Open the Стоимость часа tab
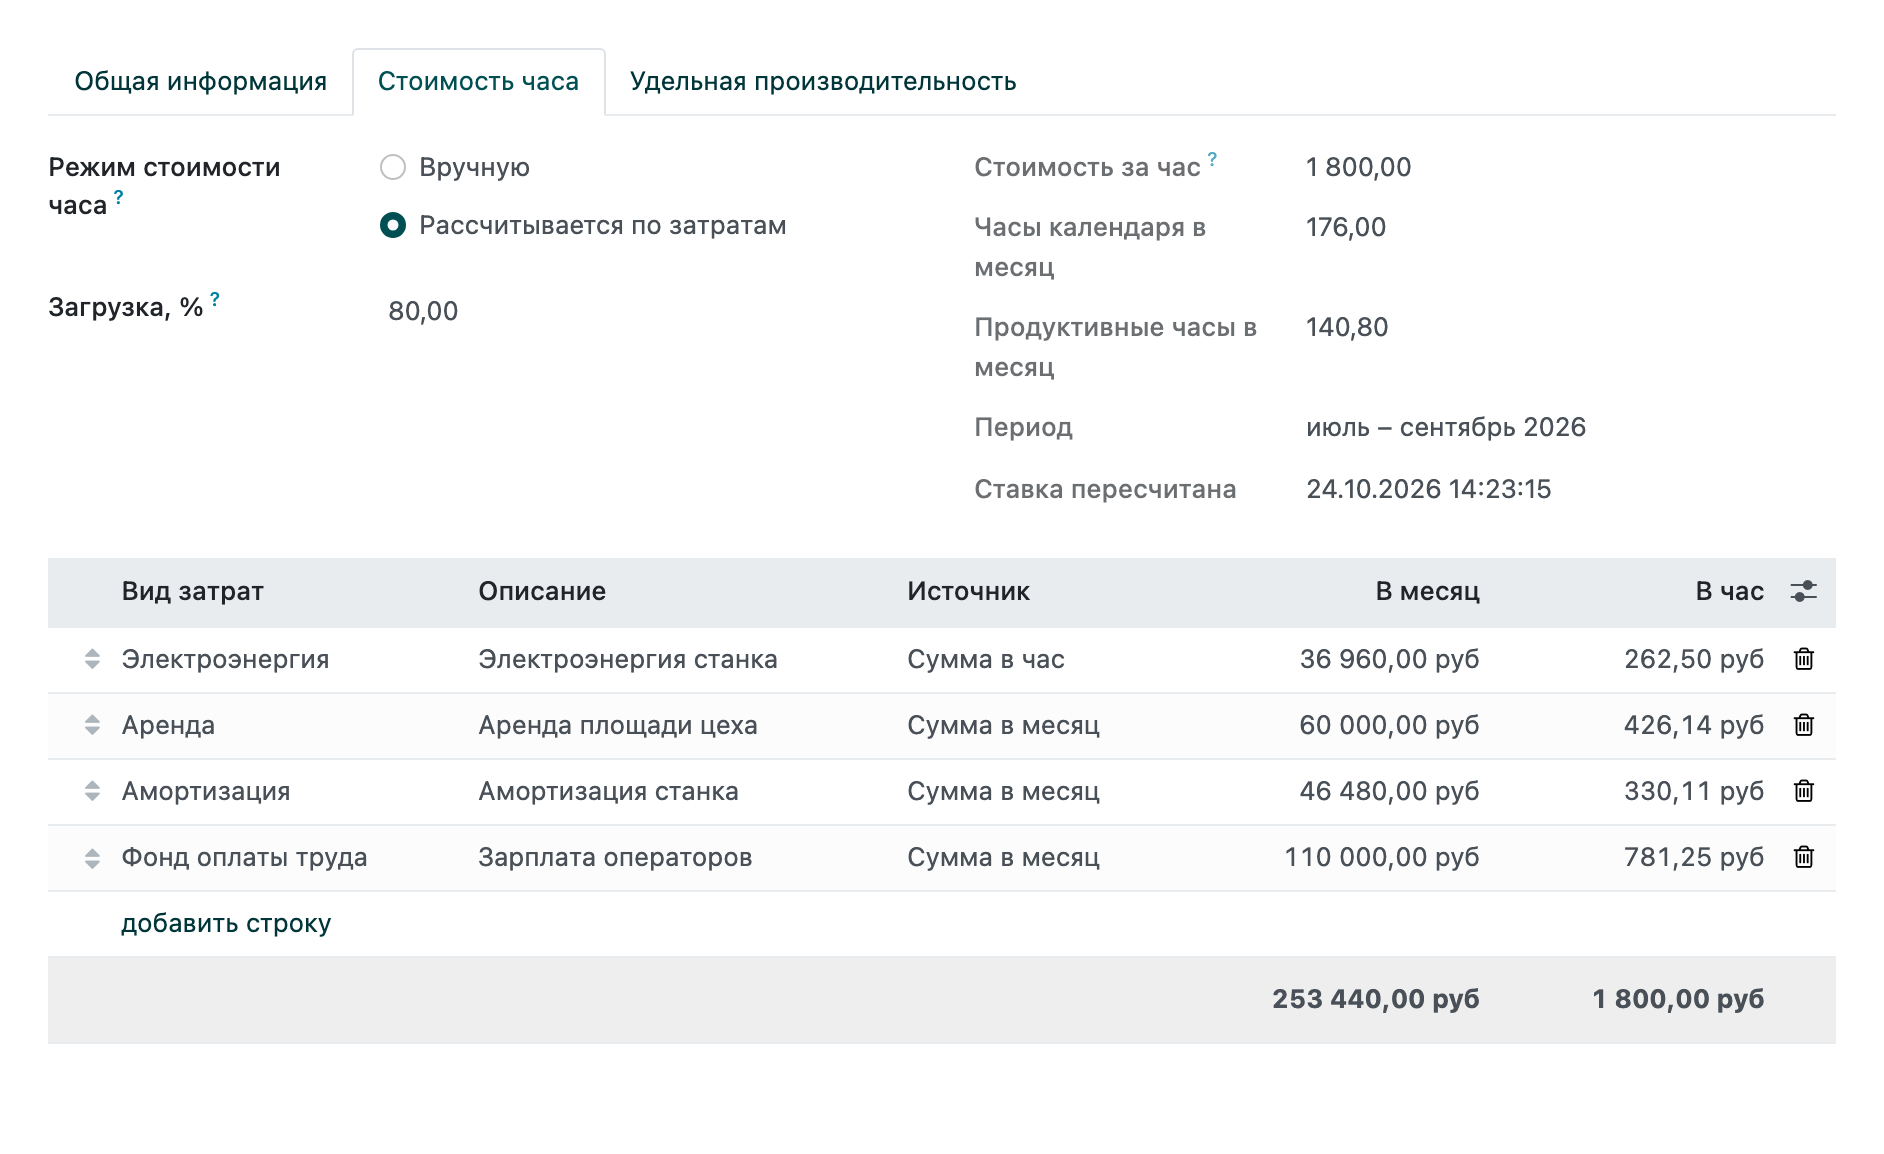The height and width of the screenshot is (1154, 1884). pos(479,82)
